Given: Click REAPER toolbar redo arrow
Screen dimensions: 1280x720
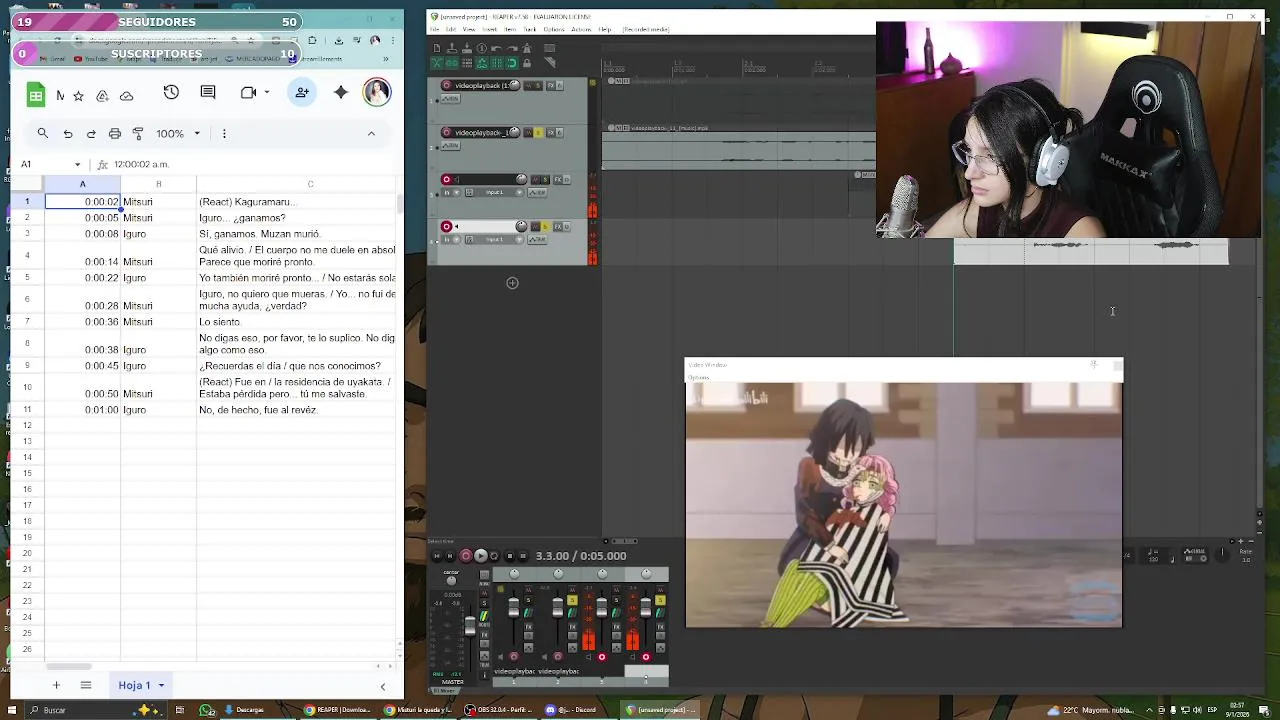Looking at the screenshot, I should tap(512, 47).
